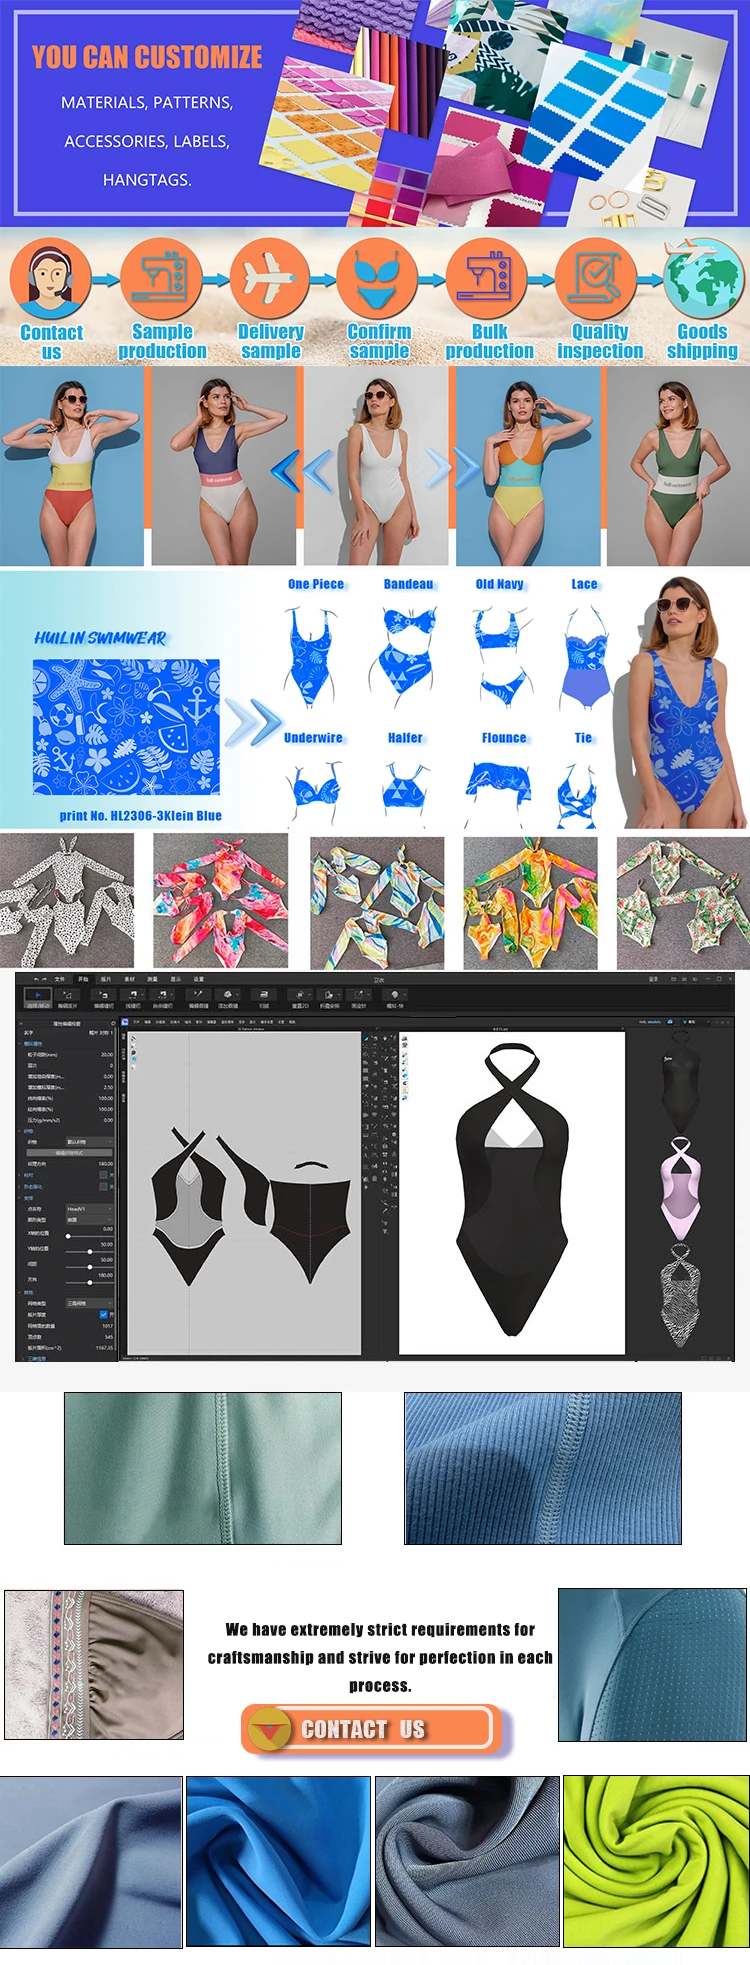The height and width of the screenshot is (1965, 750).
Task: Click the Sample production sewing machine icon
Action: click(161, 278)
